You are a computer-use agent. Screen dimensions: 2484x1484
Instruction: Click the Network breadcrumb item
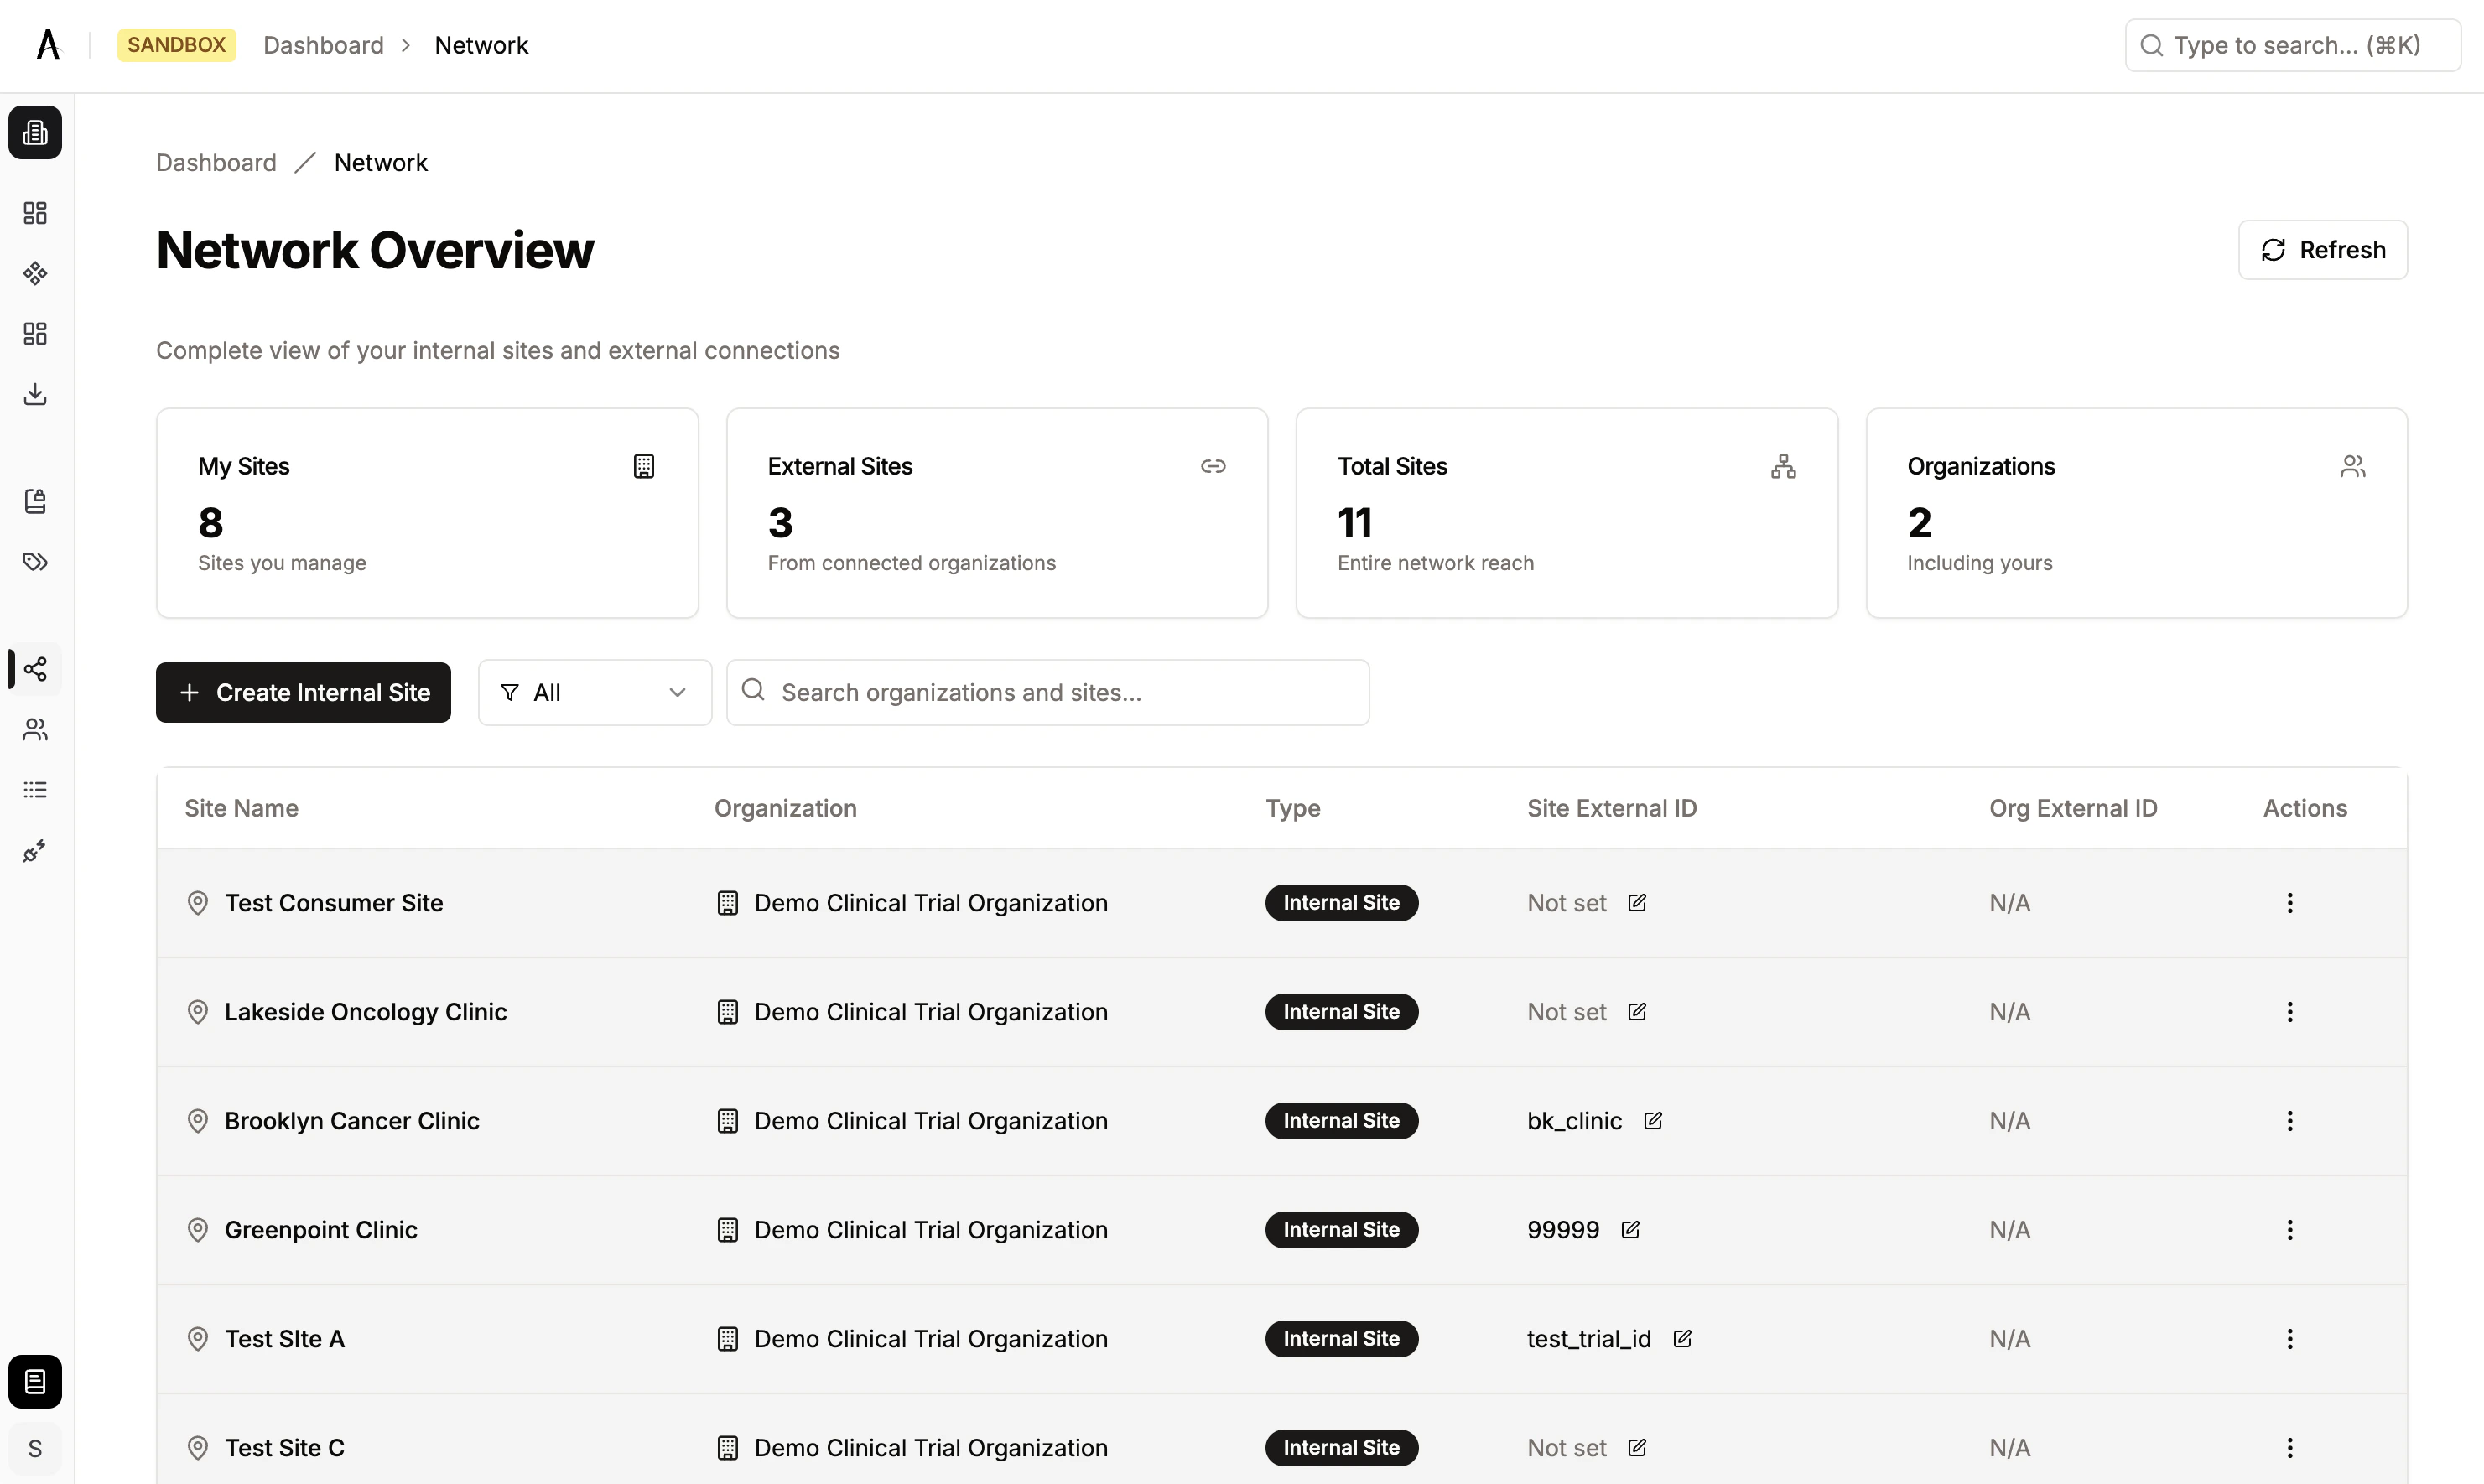(381, 162)
